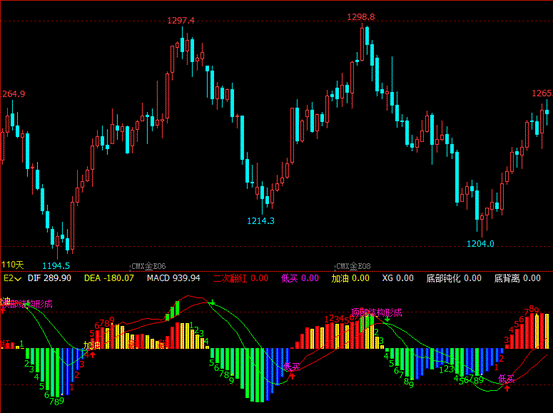Screen dimensions: 553x413
Task: Click the CMX金E08 contract timeline marker
Action: [x=353, y=266]
